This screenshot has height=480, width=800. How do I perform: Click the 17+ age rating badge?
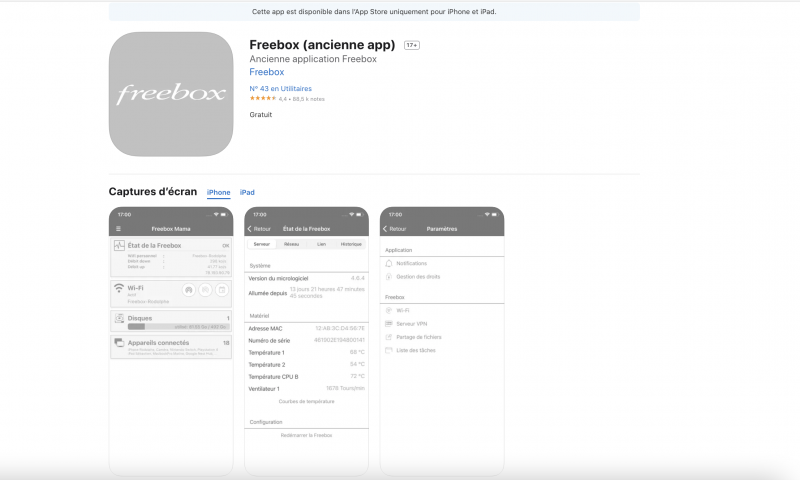412,45
